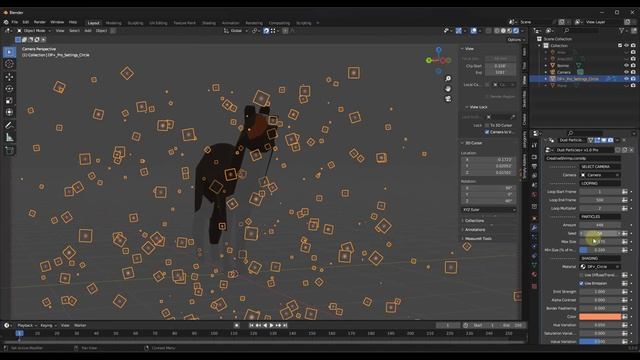Pick the particle Color swatch
The image size is (640, 360).
(600, 317)
